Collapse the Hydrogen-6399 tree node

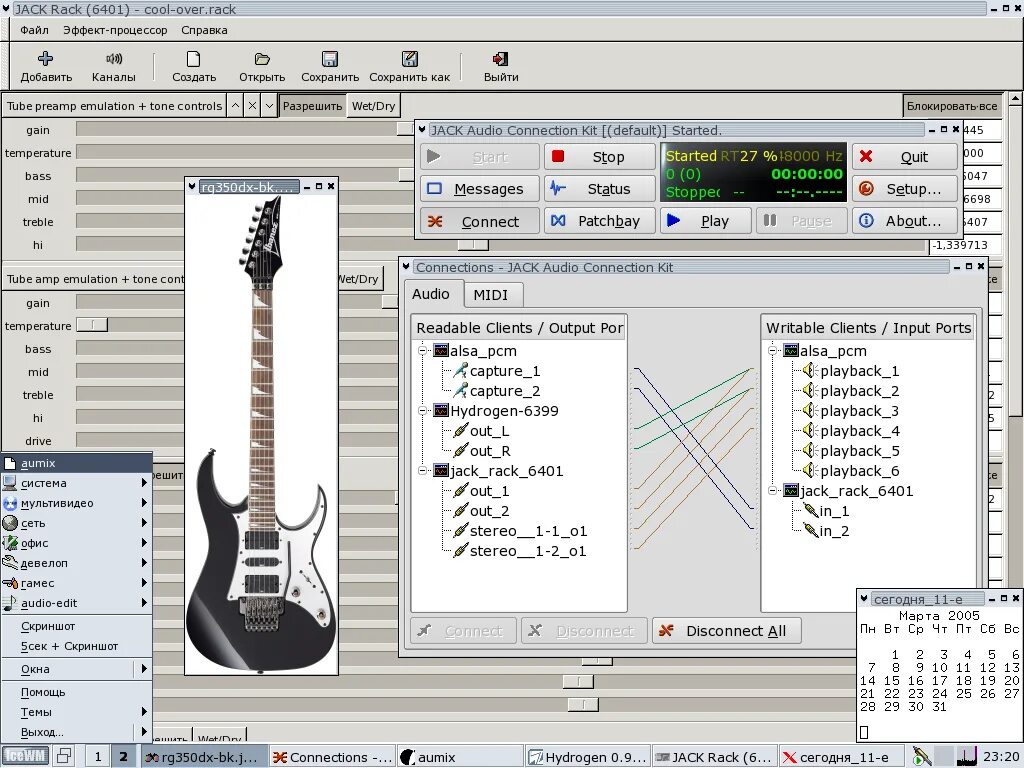(x=423, y=411)
